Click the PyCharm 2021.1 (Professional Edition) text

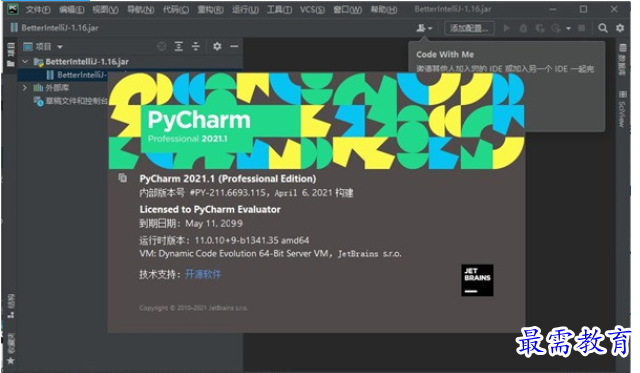[228, 179]
